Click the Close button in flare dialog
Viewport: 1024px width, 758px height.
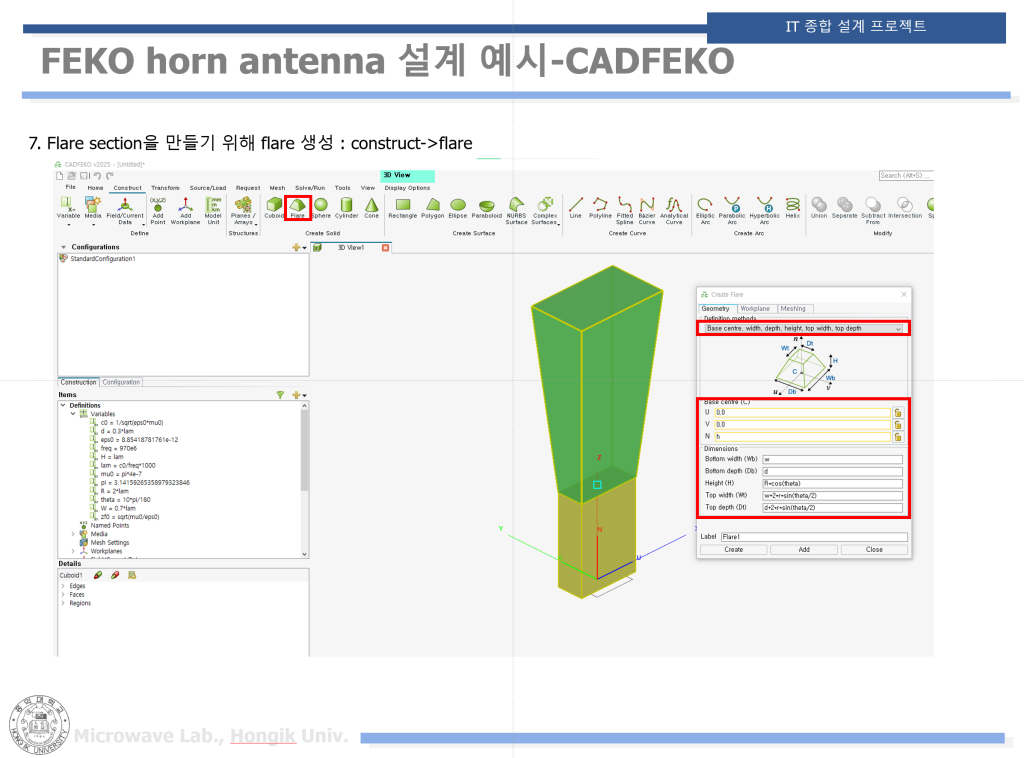[x=874, y=550]
